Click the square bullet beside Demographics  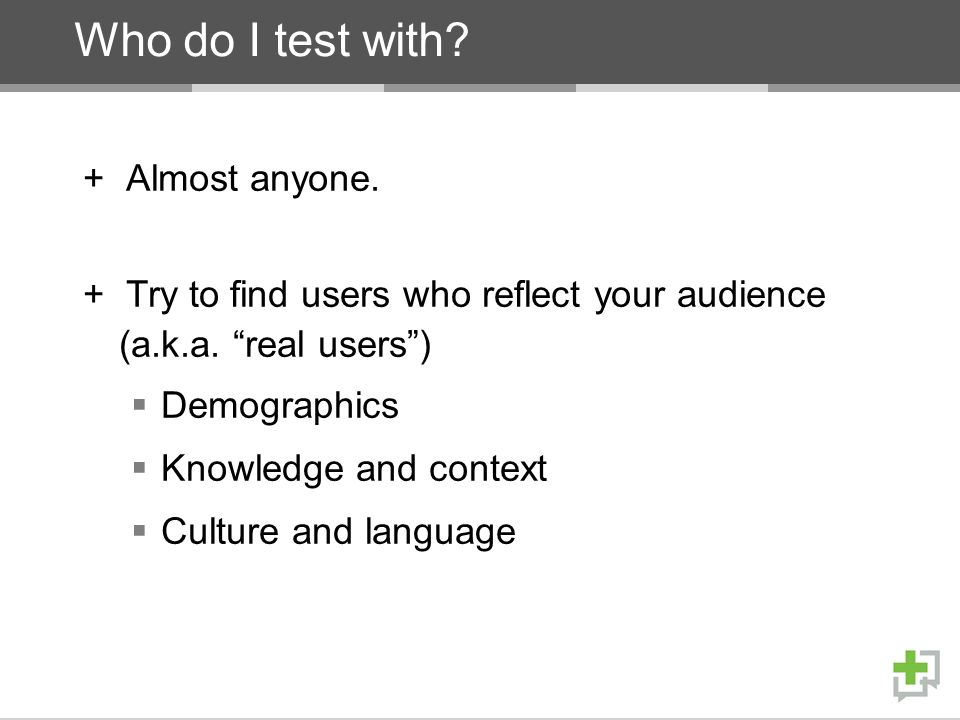point(140,404)
